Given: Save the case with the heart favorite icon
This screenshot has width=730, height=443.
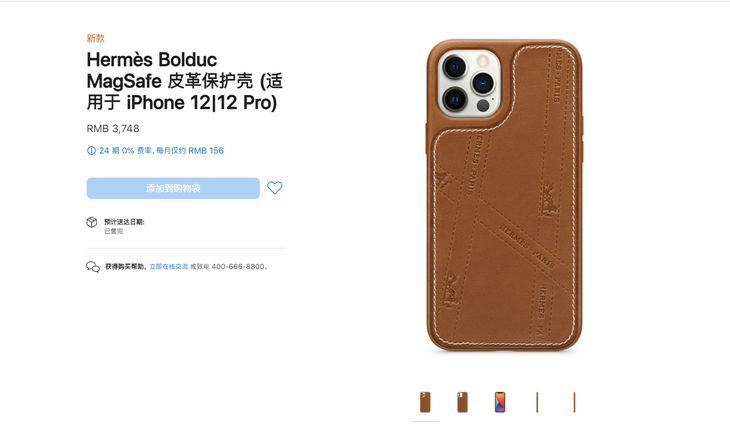Looking at the screenshot, I should click(x=275, y=188).
